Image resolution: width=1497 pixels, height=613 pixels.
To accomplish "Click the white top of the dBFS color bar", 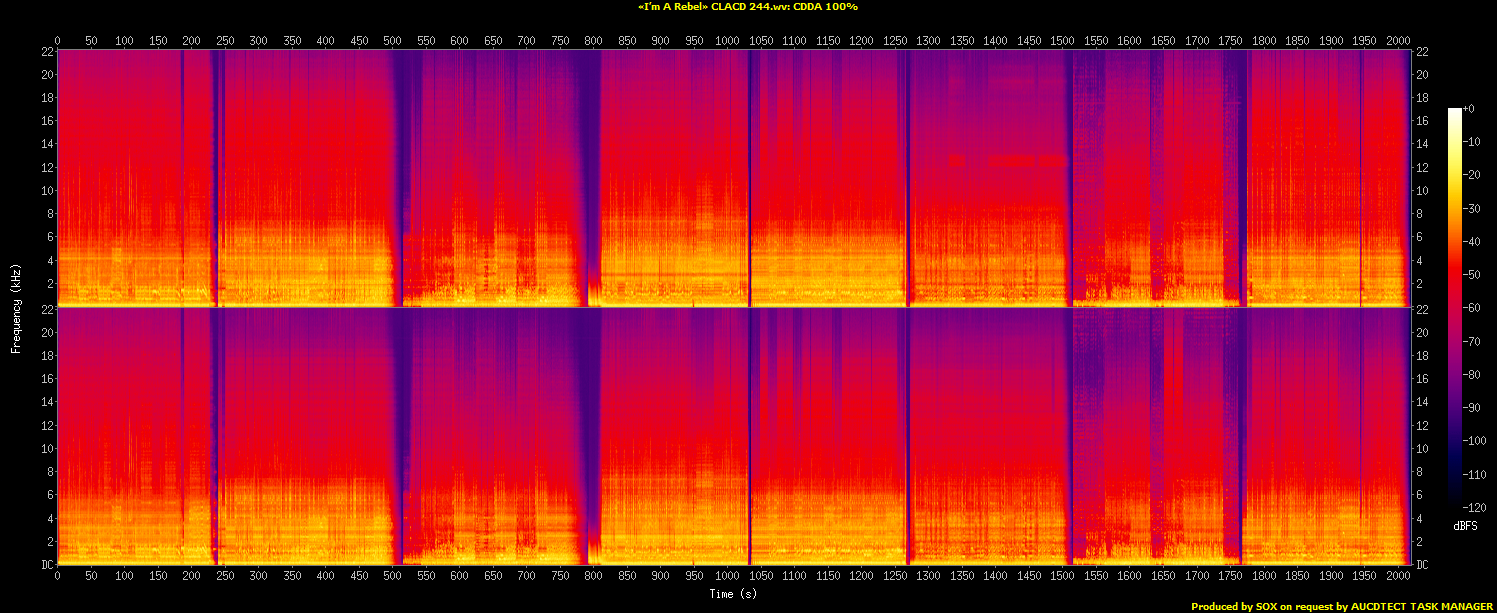I will pyautogui.click(x=1454, y=111).
